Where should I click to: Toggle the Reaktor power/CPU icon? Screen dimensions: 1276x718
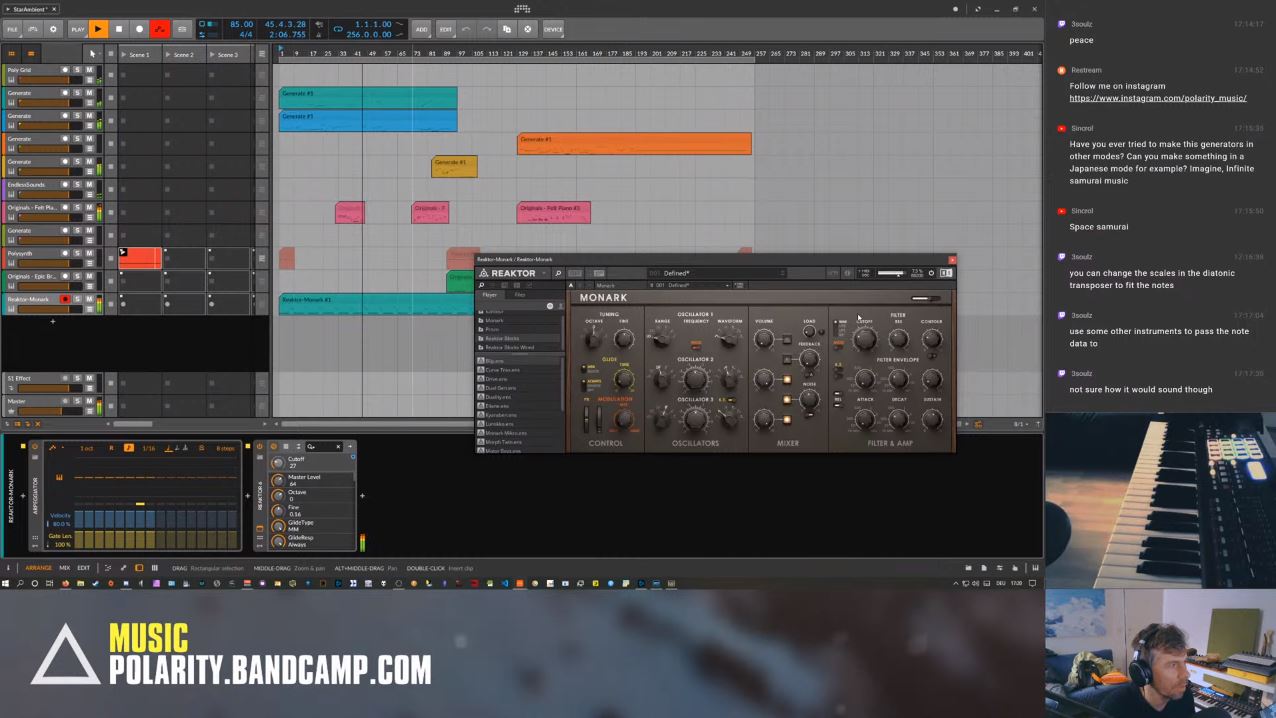click(931, 273)
